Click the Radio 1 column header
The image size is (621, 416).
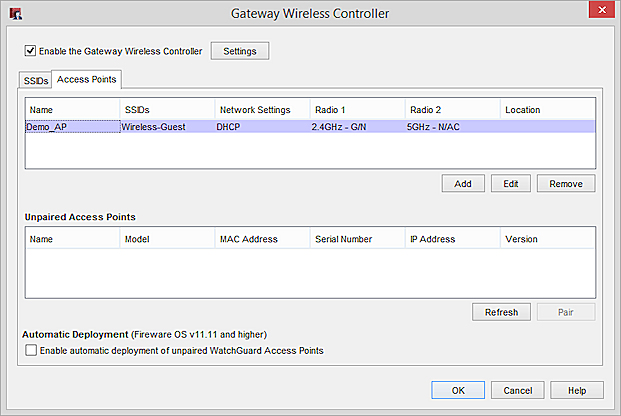(x=354, y=109)
